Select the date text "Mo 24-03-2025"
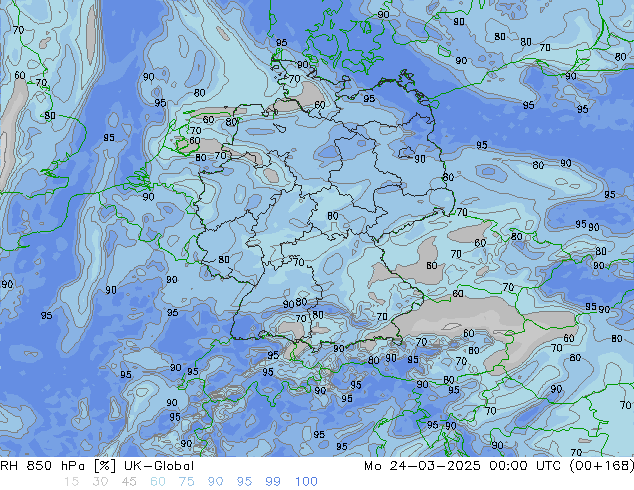Viewport: 634px width, 490px height. (422, 466)
